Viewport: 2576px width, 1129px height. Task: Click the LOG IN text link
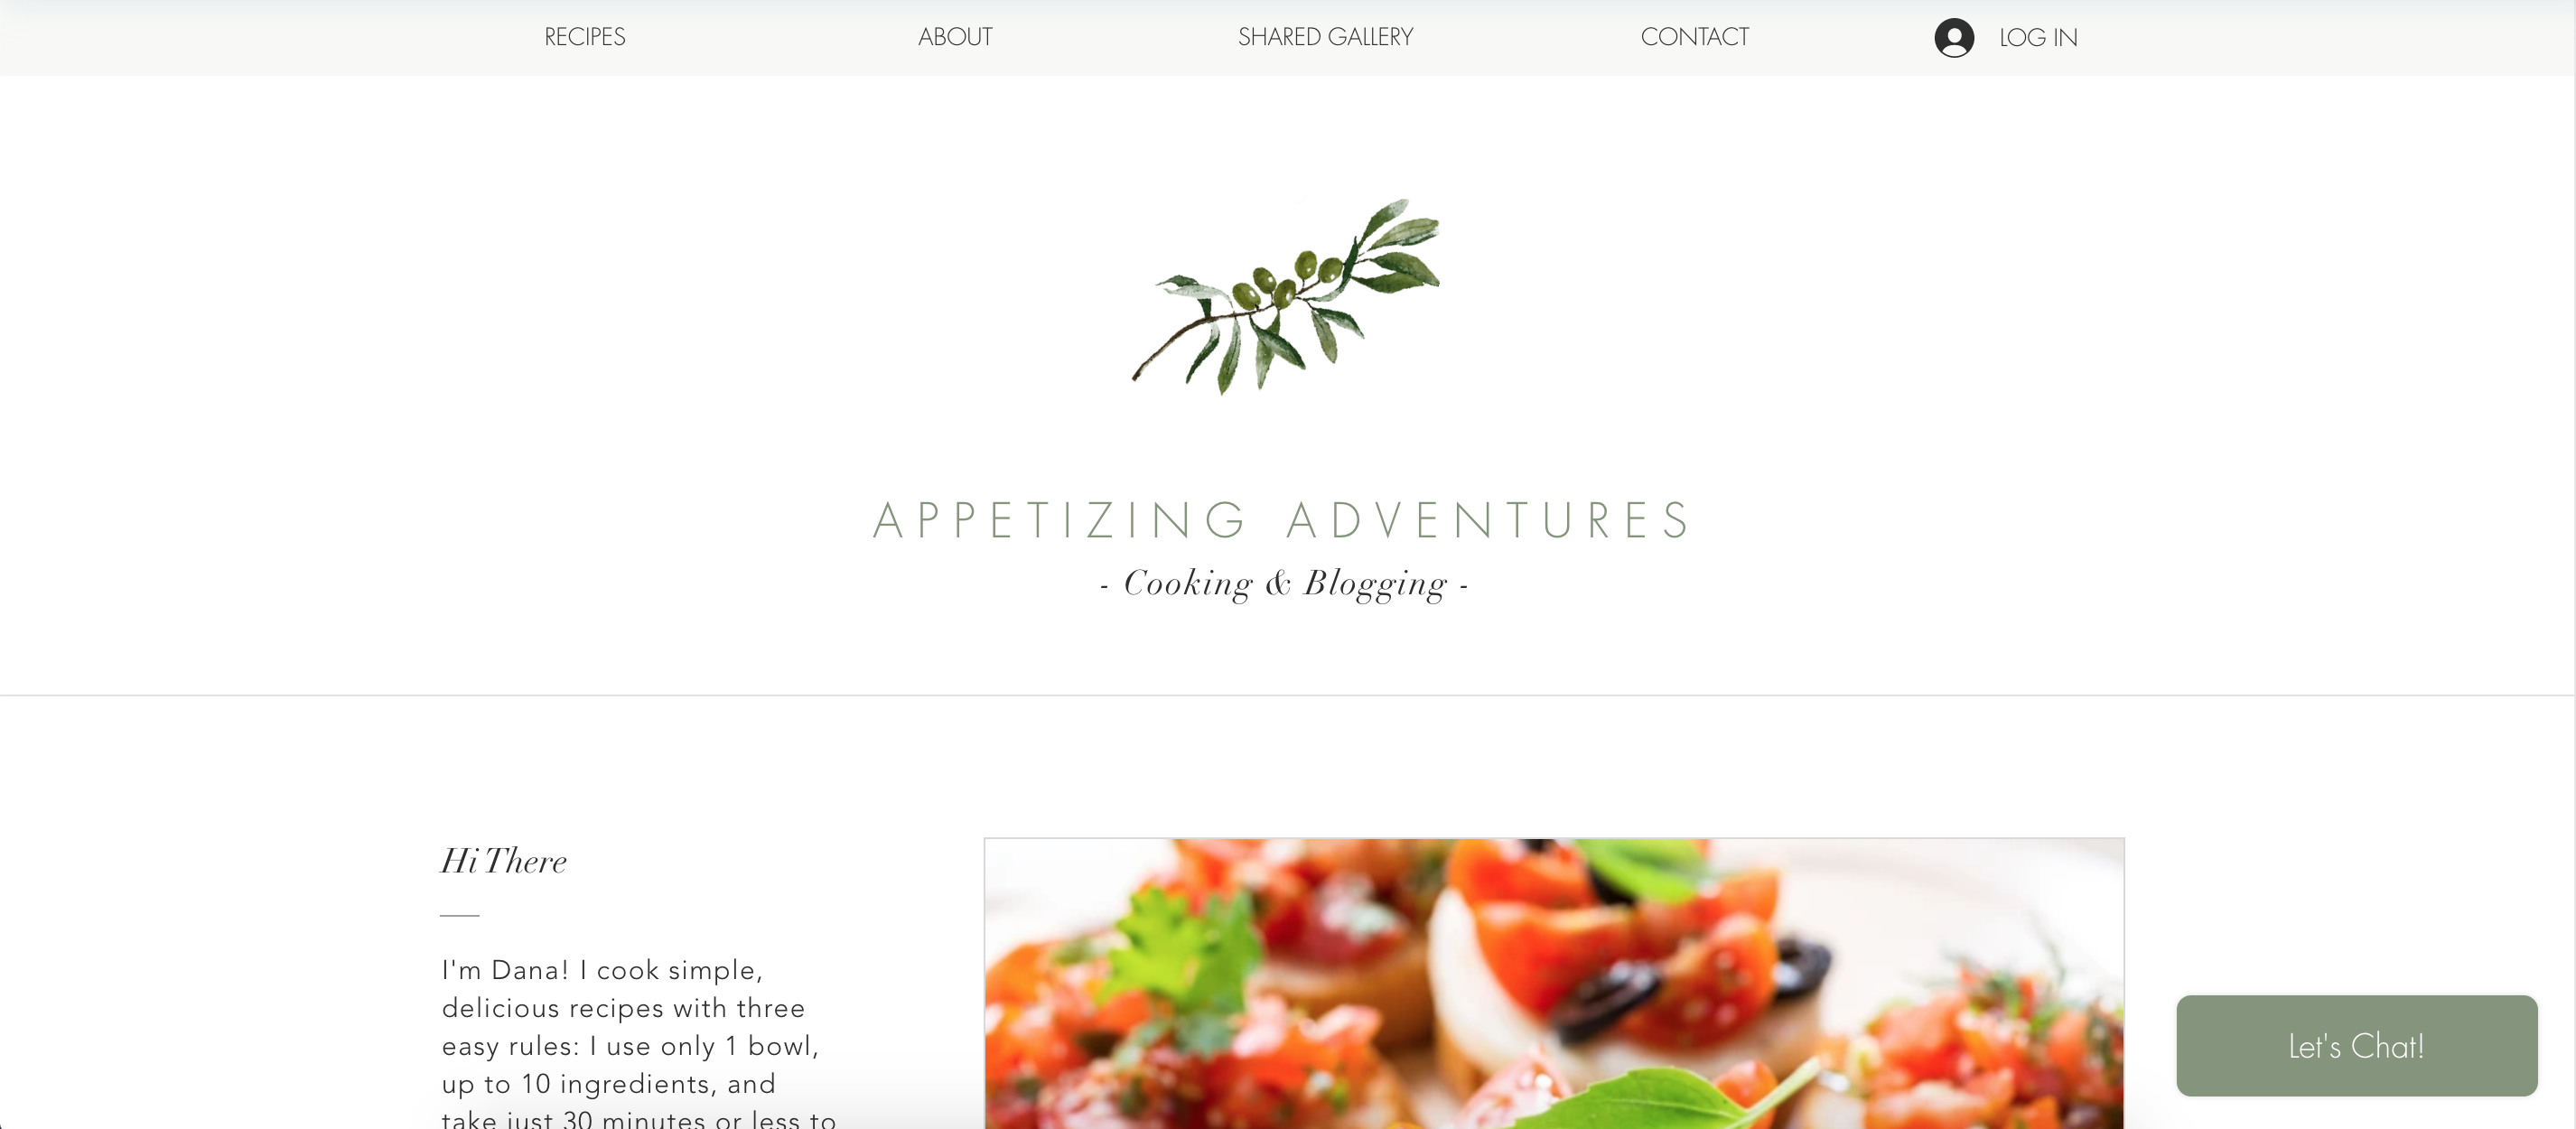click(x=2038, y=38)
